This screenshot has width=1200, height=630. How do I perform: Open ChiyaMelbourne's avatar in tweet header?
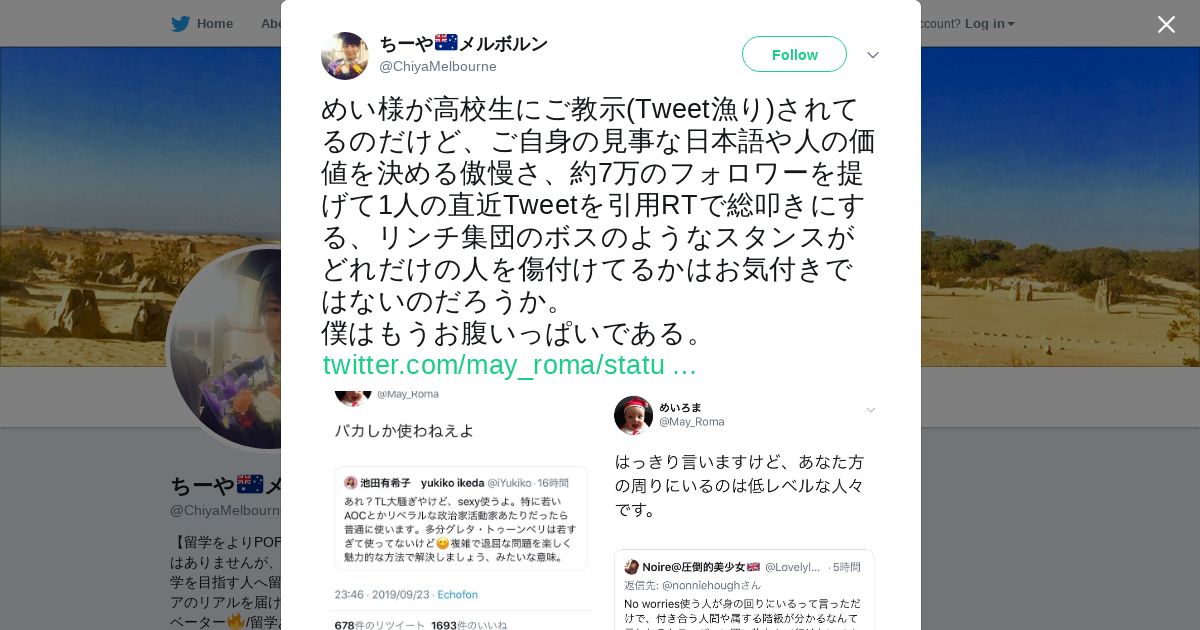(x=345, y=56)
